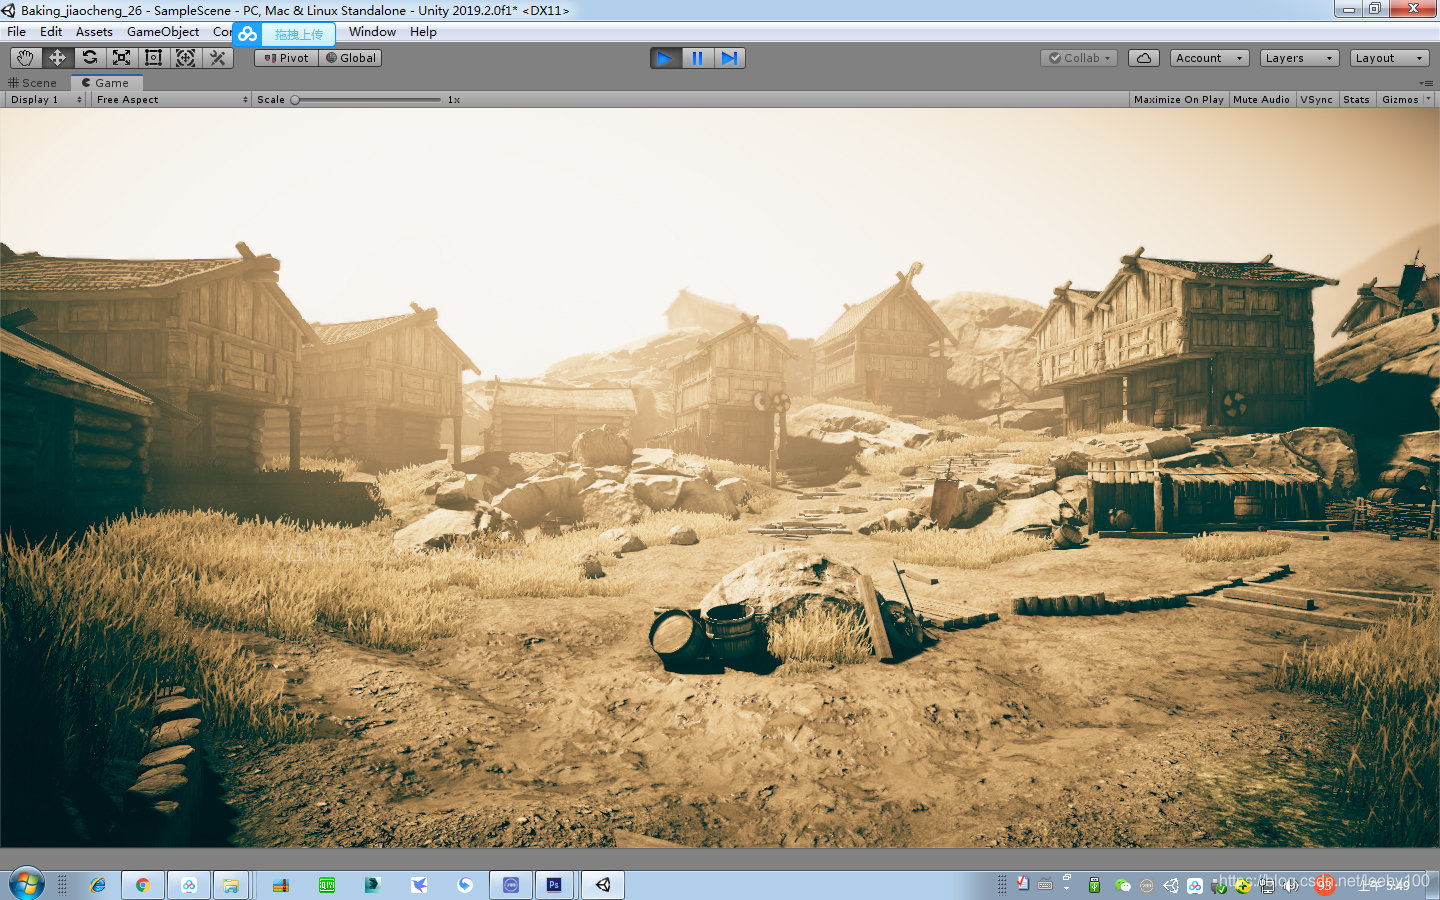Viewport: 1440px width, 900px height.
Task: Click the rendered village Game view
Action: (720, 478)
